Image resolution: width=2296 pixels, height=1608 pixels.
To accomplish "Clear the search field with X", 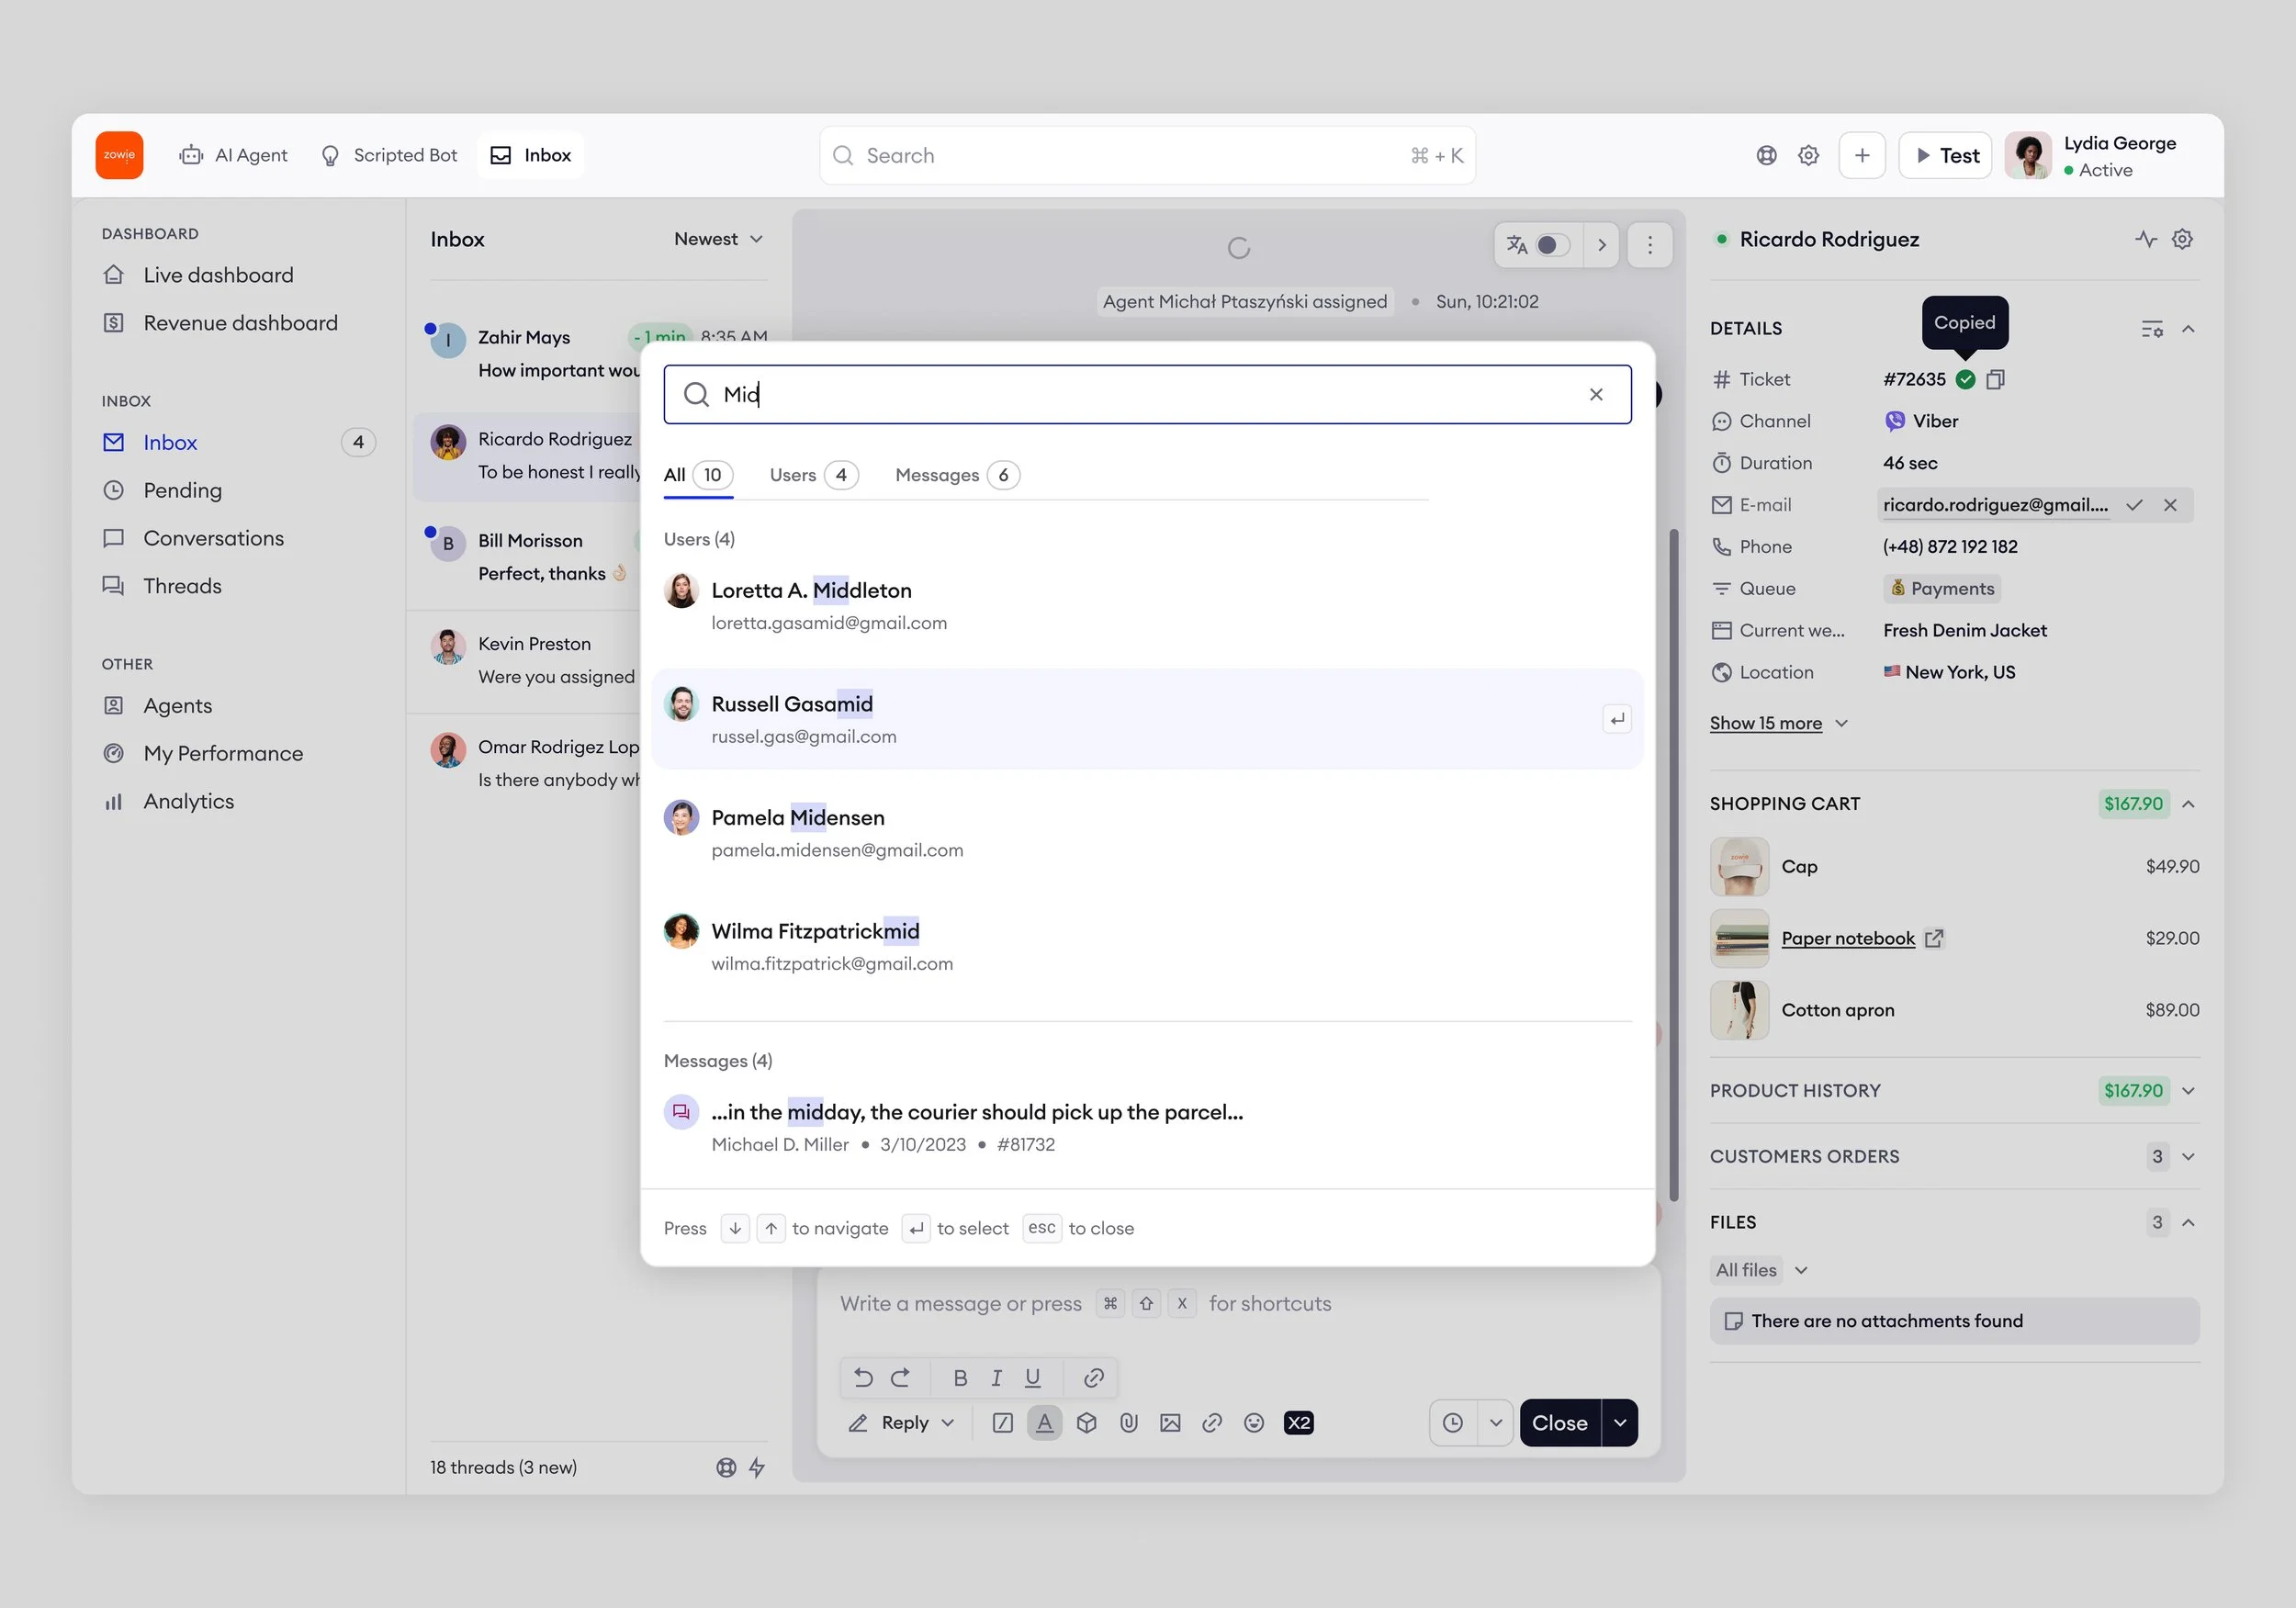I will pos(1596,395).
